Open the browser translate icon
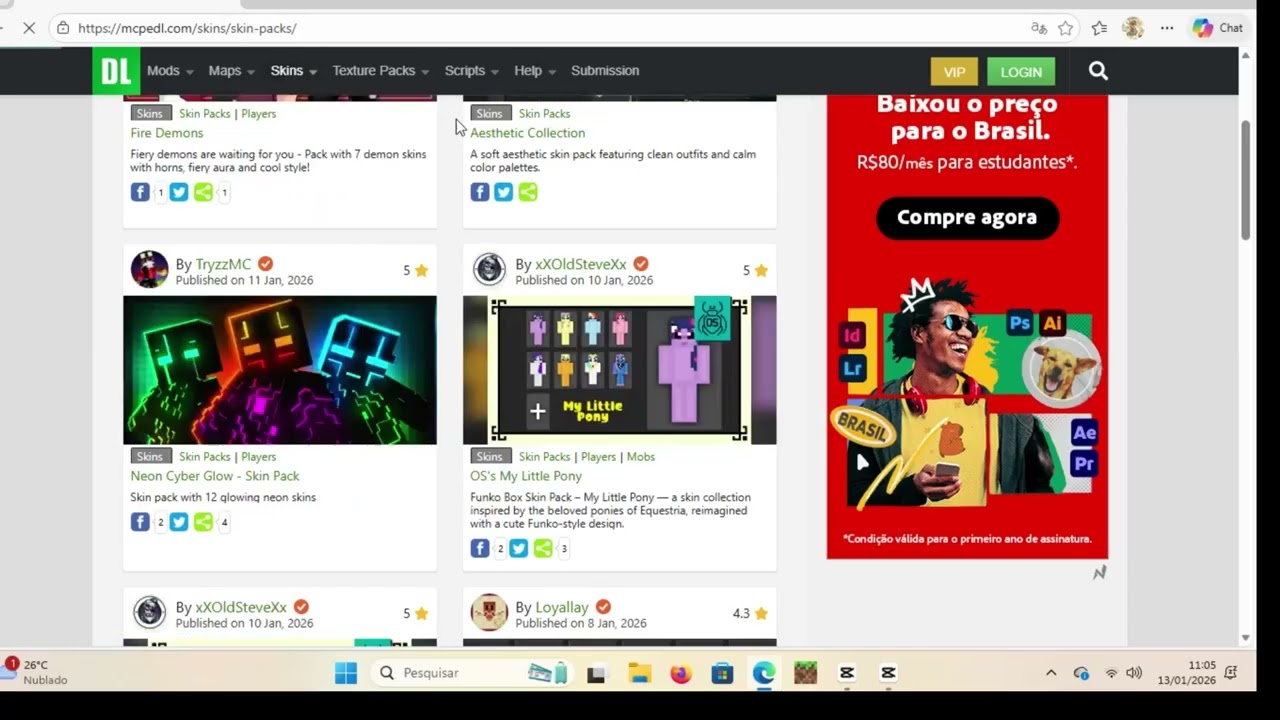This screenshot has height=720, width=1280. point(1039,28)
